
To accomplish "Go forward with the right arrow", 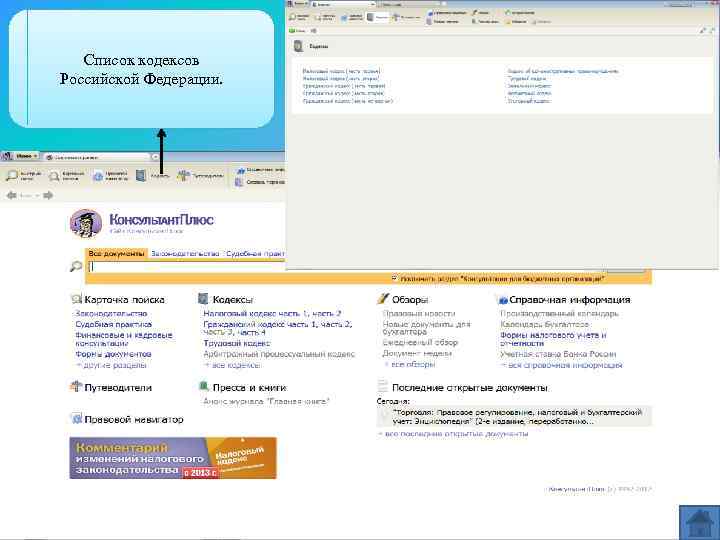I will (48, 196).
